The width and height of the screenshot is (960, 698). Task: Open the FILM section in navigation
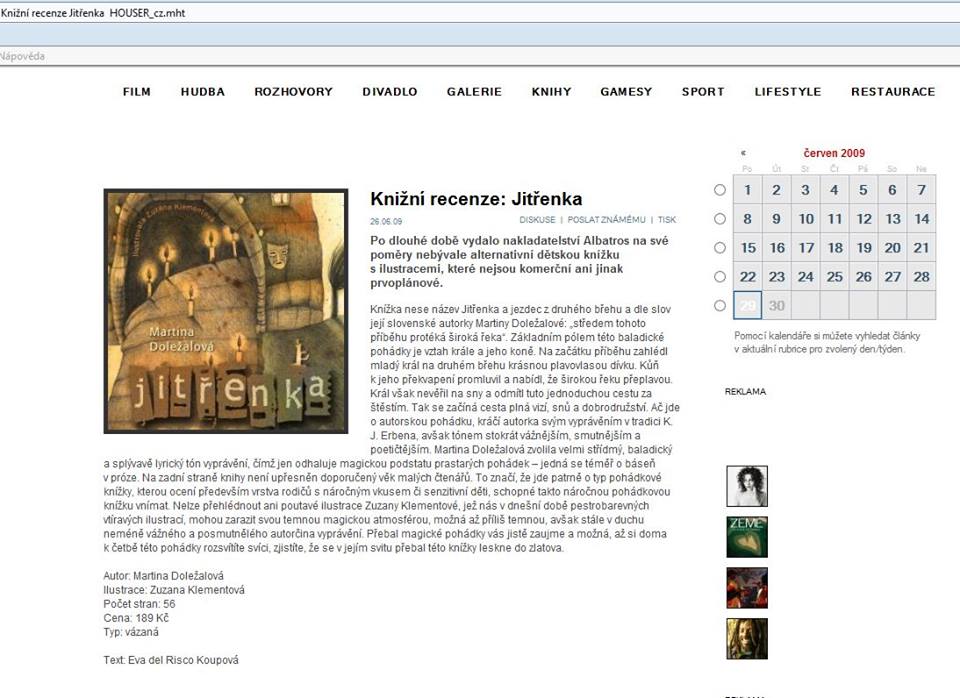pyautogui.click(x=137, y=92)
